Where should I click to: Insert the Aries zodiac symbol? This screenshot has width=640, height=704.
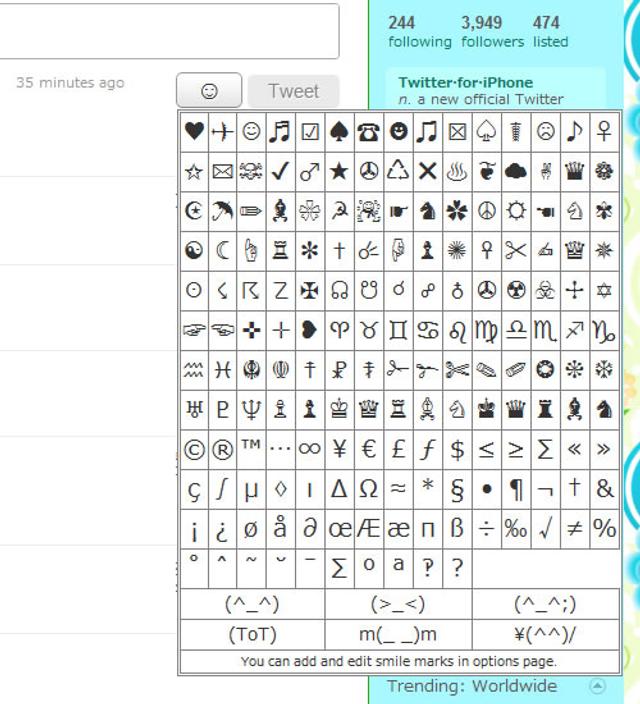(x=340, y=330)
